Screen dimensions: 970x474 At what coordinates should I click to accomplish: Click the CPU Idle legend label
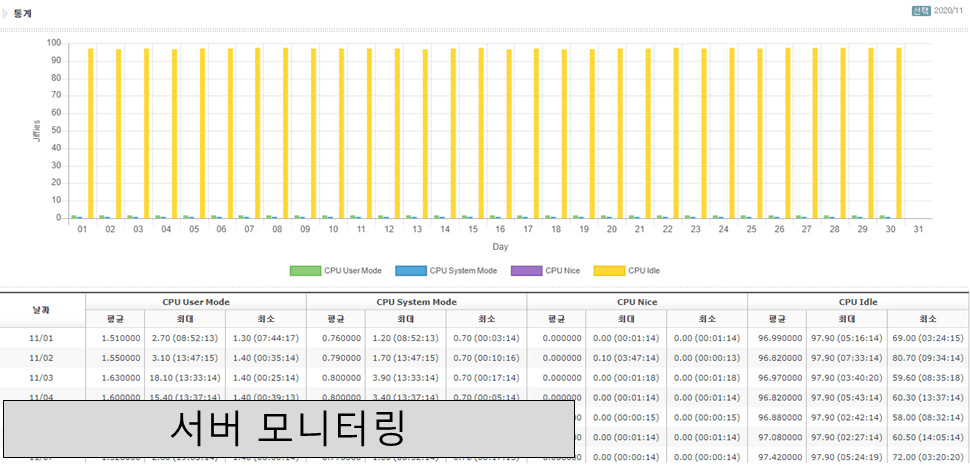643,271
